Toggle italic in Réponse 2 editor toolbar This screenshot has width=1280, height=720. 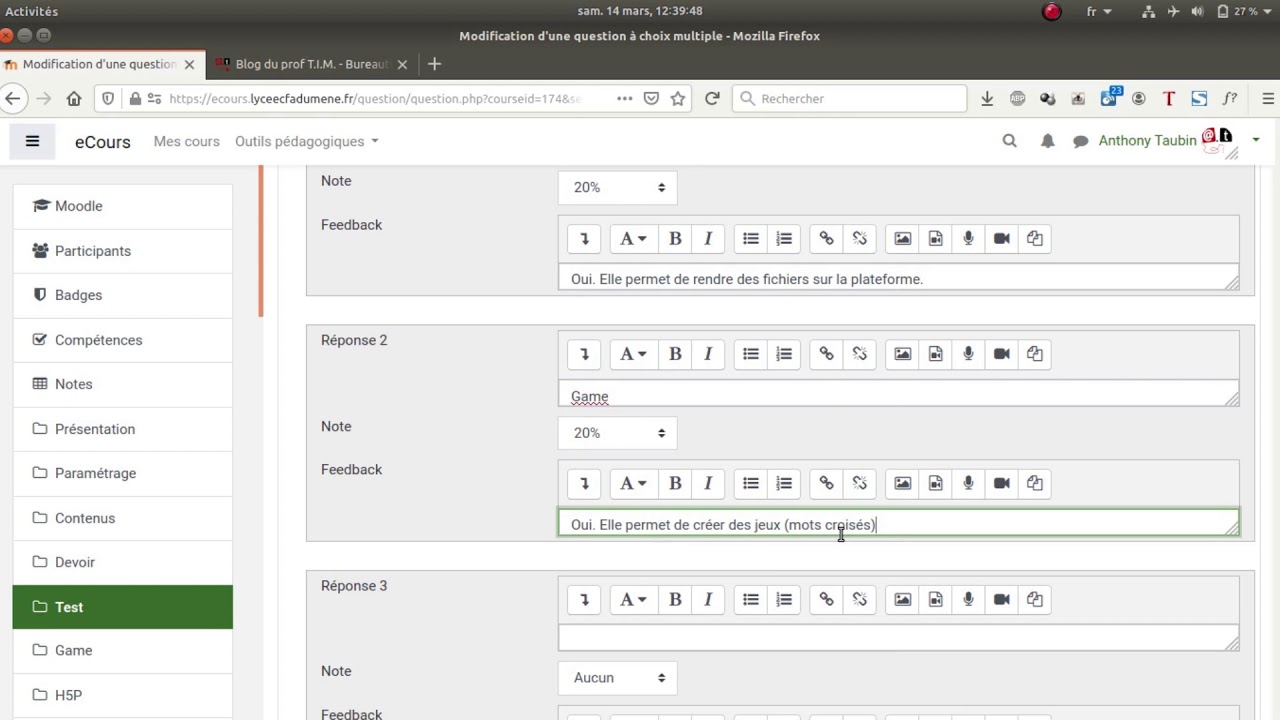[708, 354]
